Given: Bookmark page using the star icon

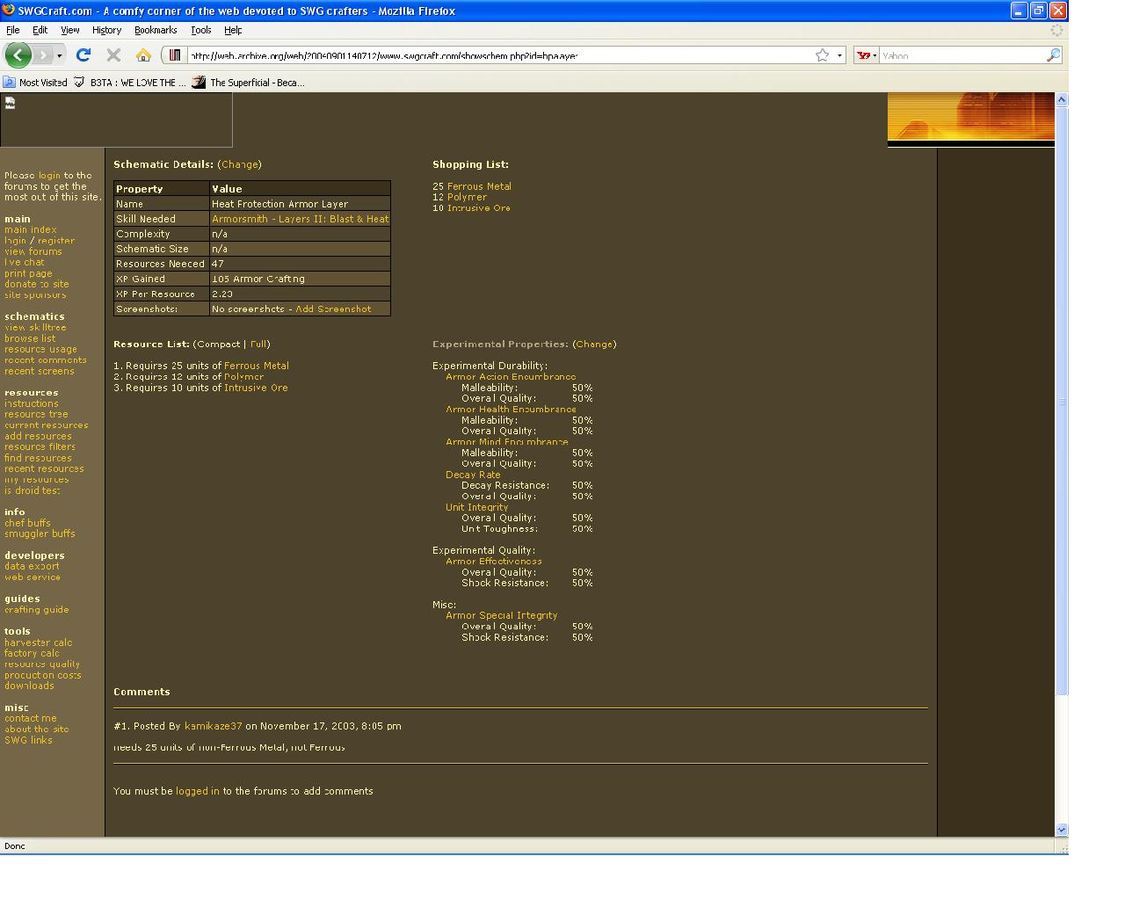Looking at the screenshot, I should coord(822,56).
